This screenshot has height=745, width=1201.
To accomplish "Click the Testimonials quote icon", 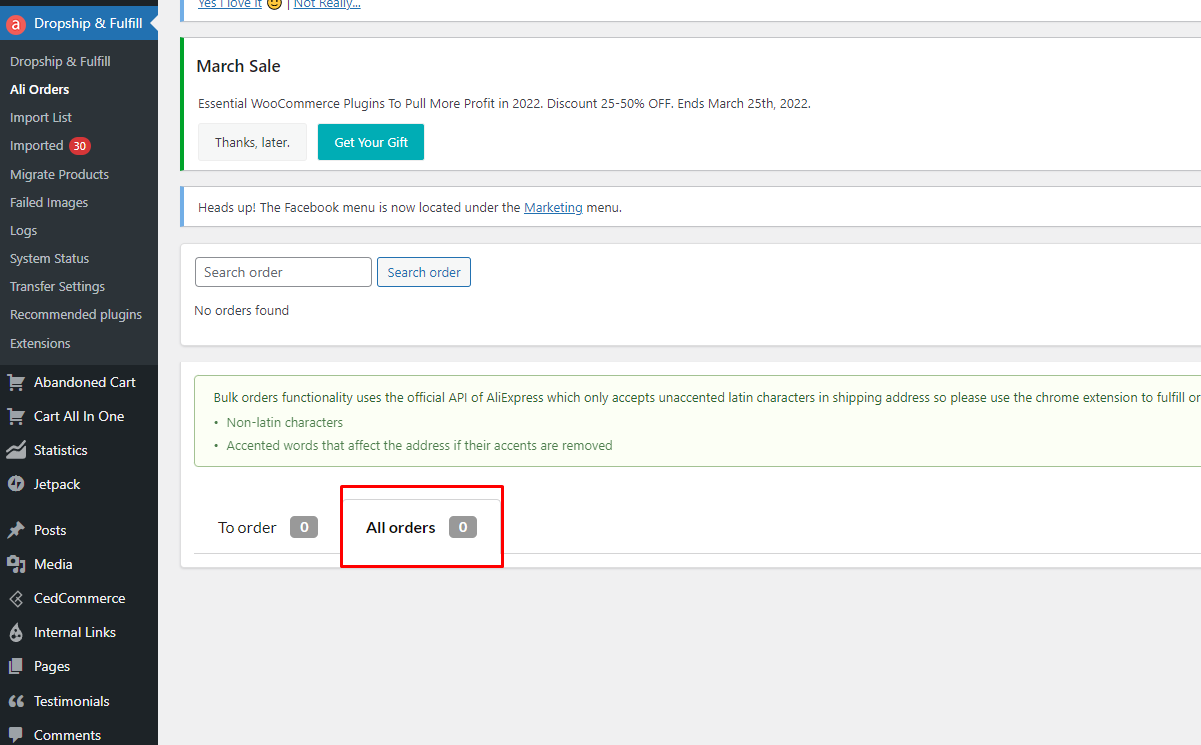I will (16, 701).
